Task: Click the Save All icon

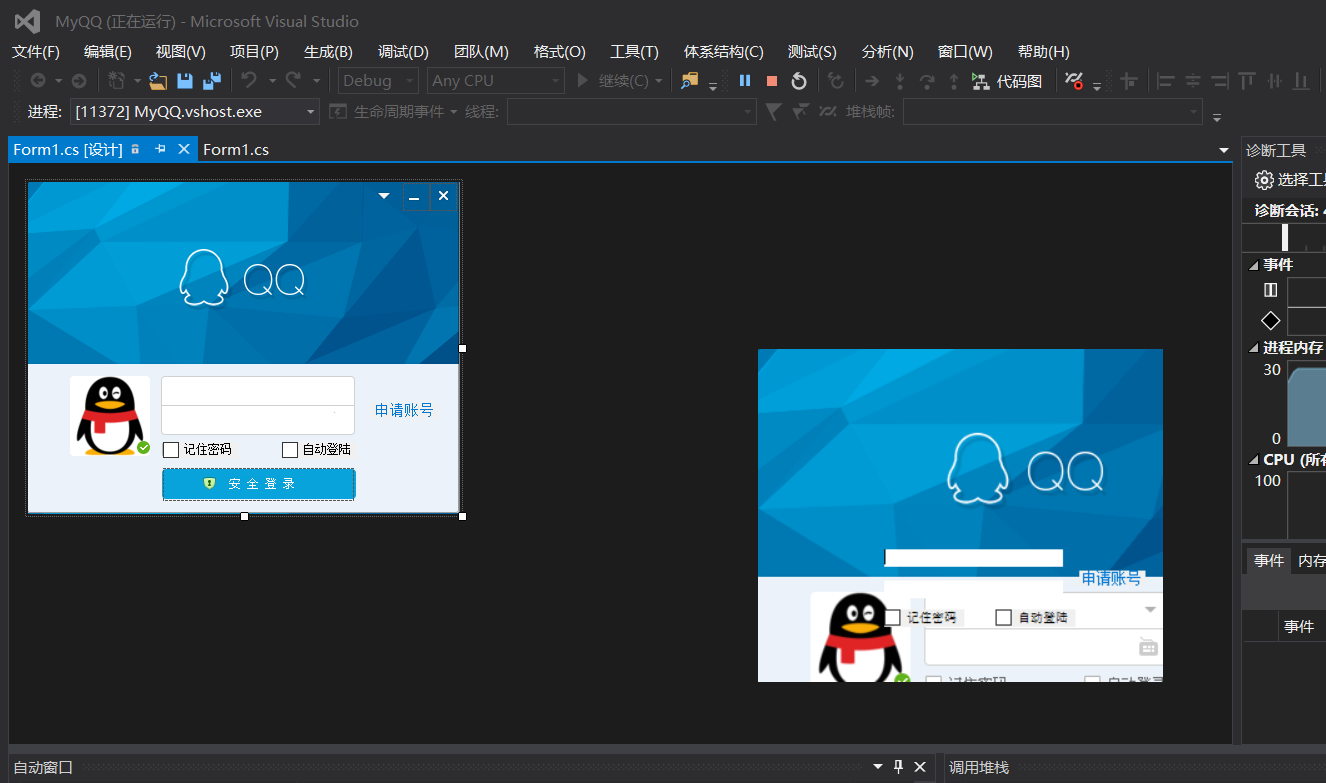Action: click(x=212, y=81)
